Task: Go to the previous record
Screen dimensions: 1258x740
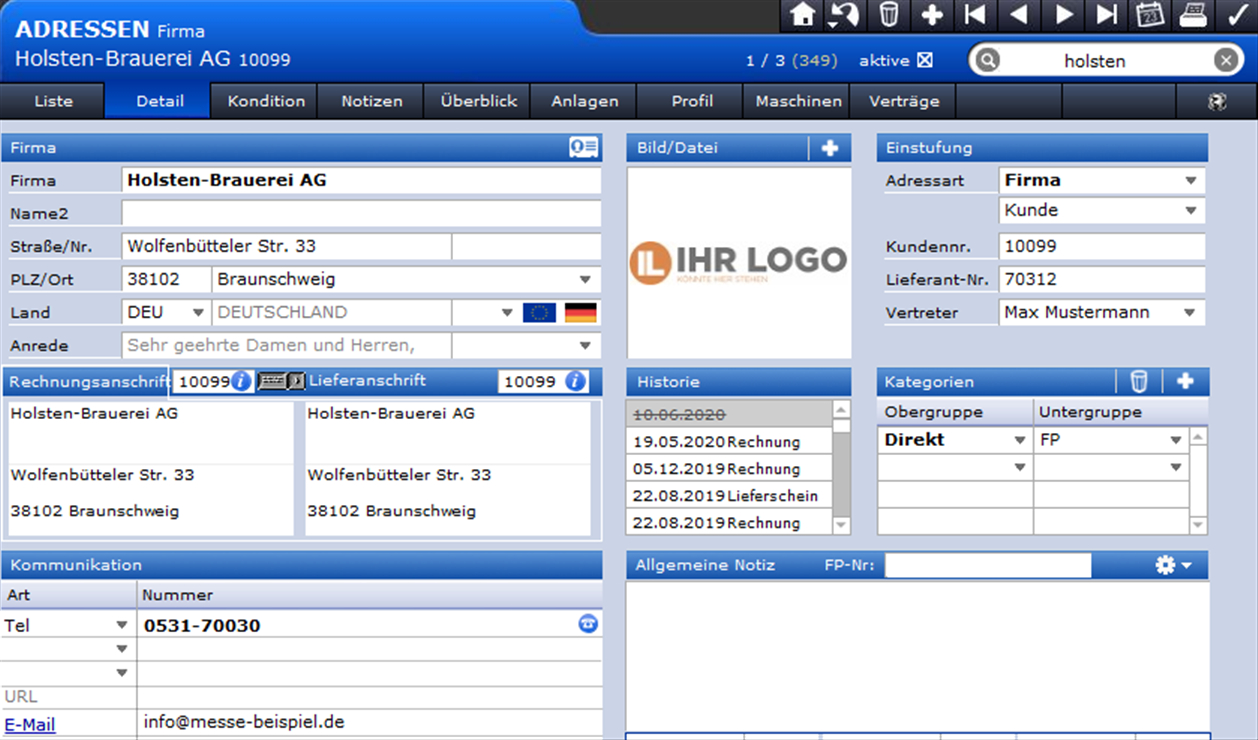Action: point(1019,14)
